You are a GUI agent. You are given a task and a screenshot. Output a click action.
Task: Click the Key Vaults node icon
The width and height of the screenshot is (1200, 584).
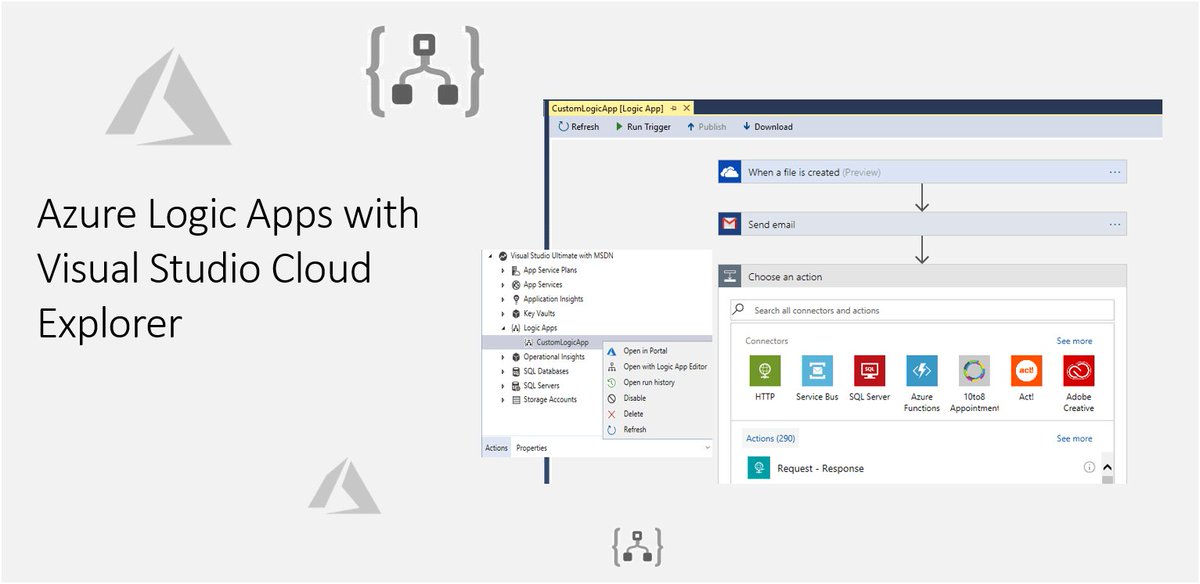(515, 313)
